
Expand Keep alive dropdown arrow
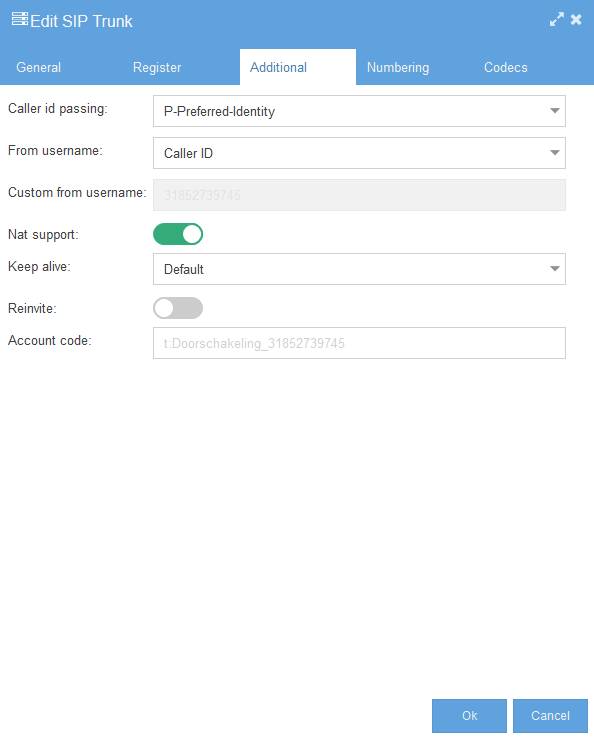tap(554, 269)
